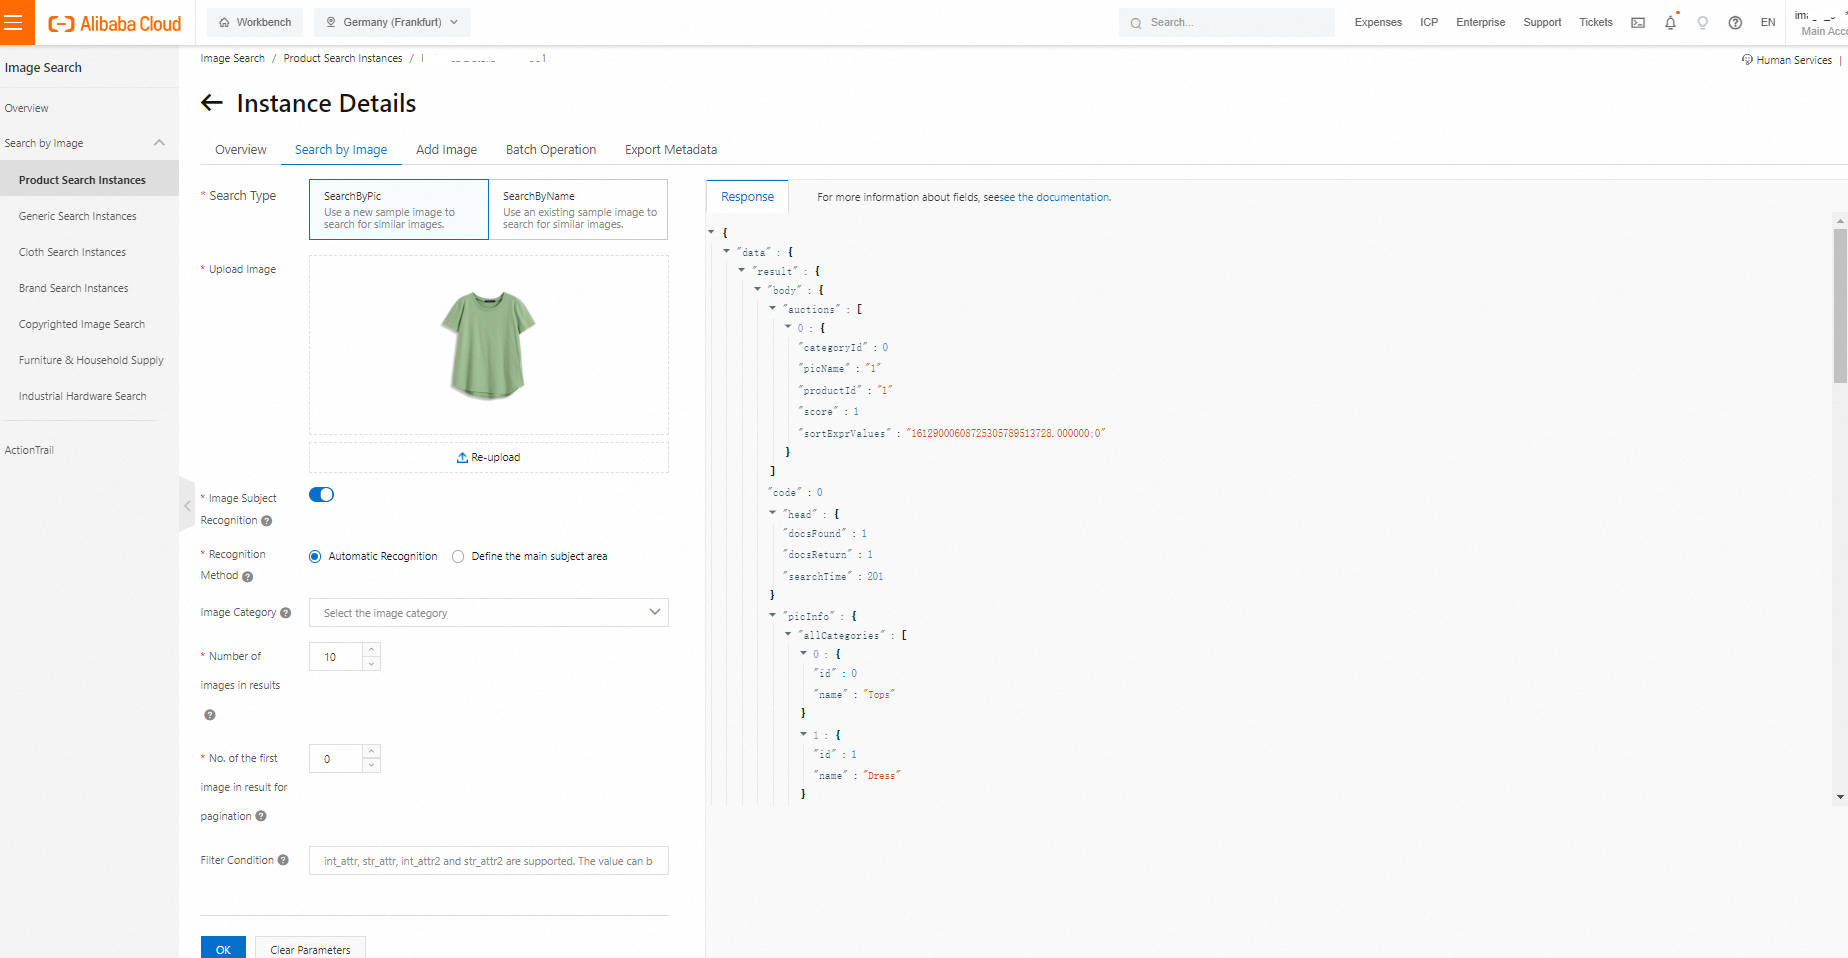
Task: Switch to the Export Metadata tab
Action: [x=671, y=150]
